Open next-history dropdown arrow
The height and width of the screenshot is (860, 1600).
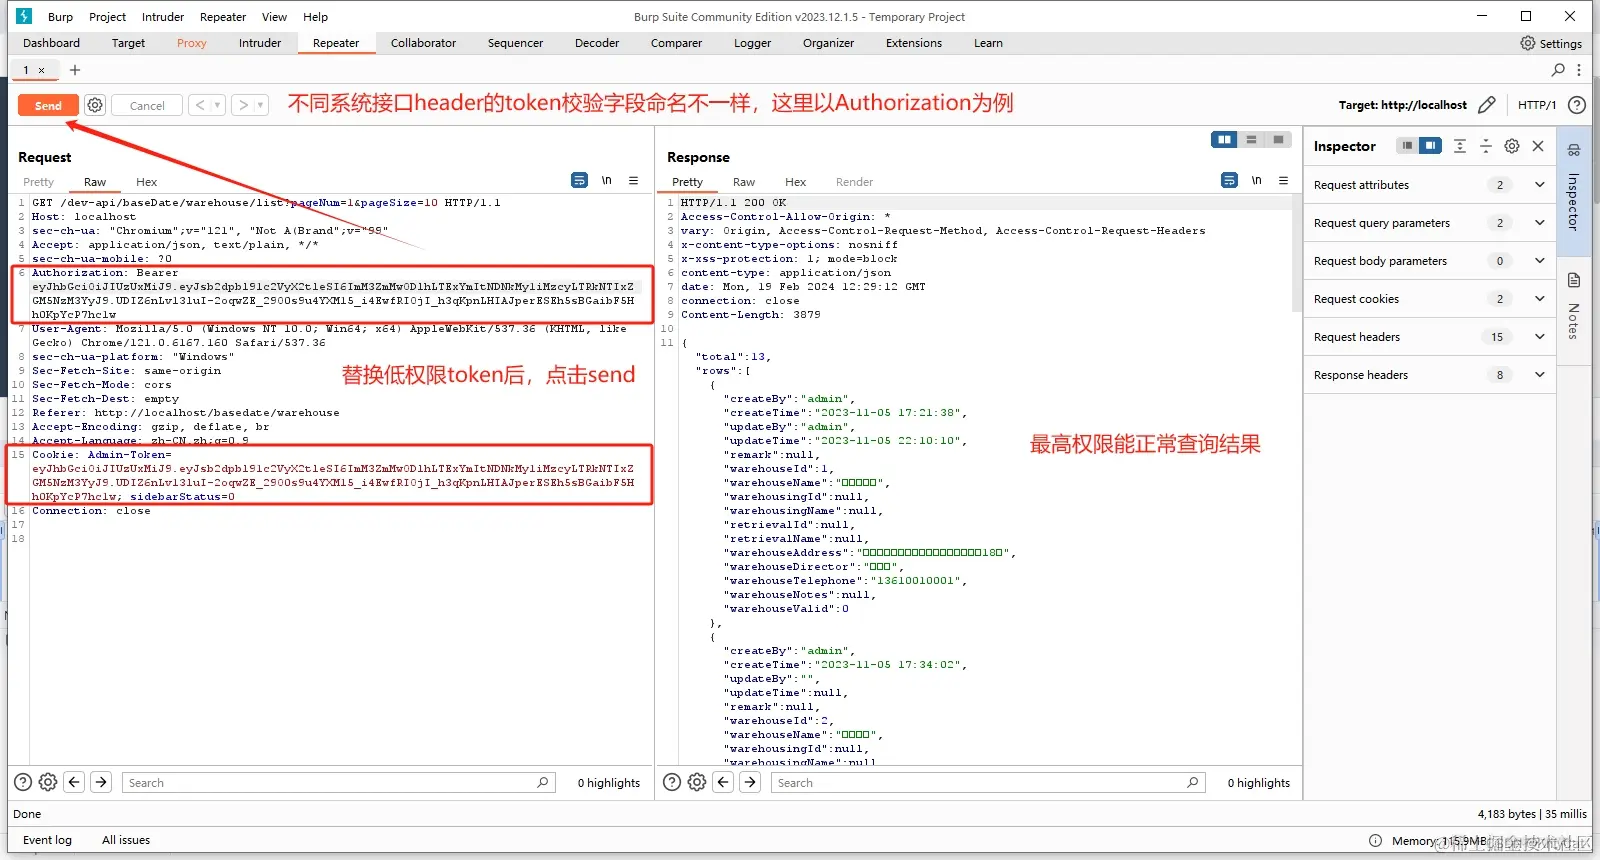(261, 105)
